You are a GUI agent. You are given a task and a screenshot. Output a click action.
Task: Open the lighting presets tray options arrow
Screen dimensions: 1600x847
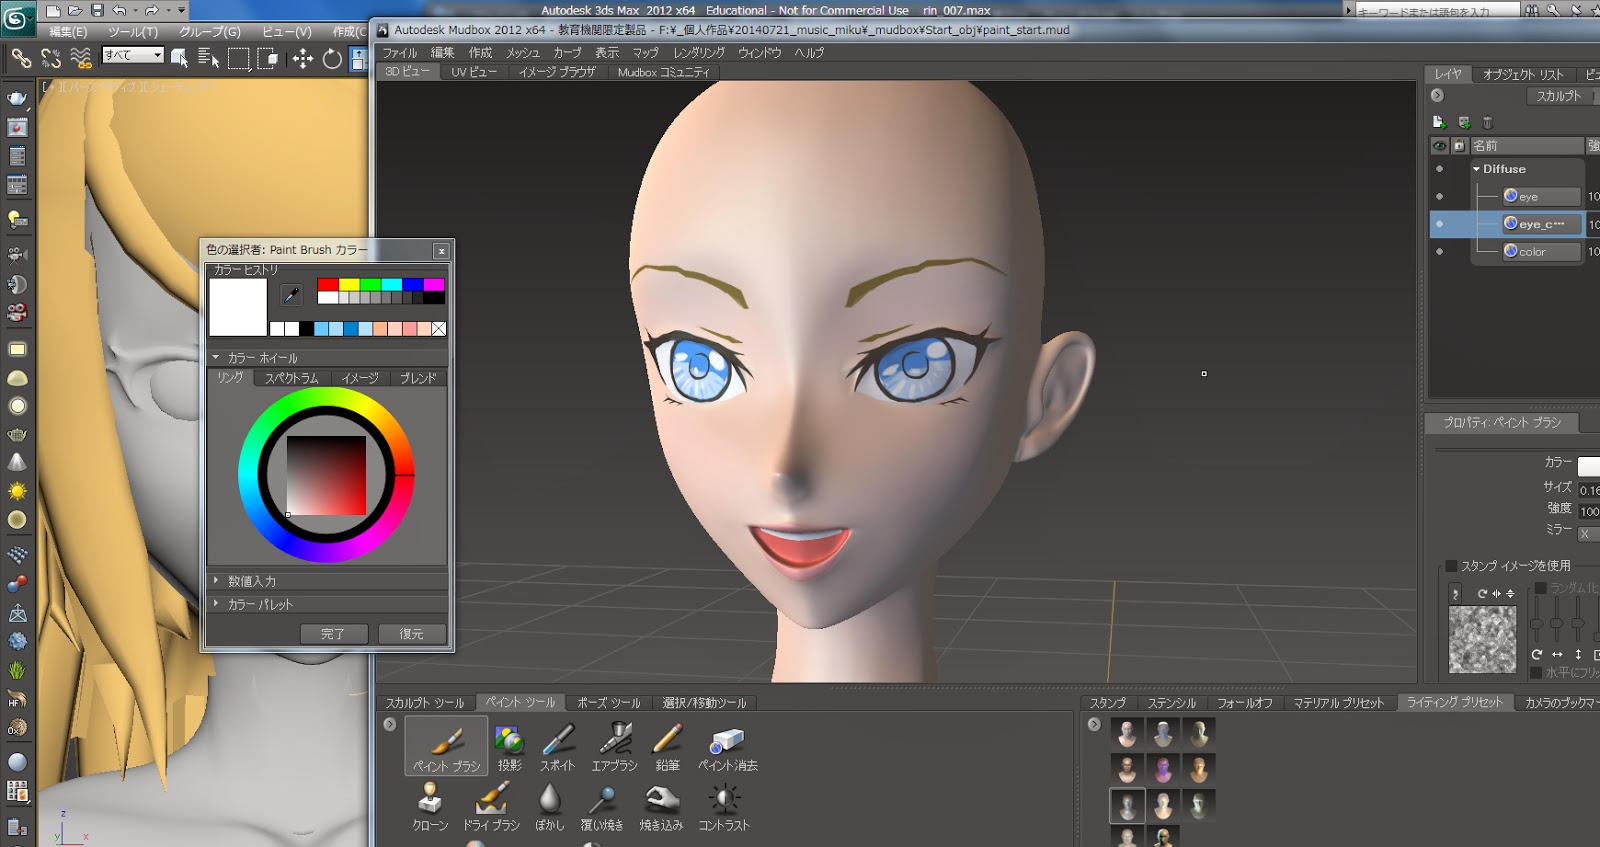1094,724
